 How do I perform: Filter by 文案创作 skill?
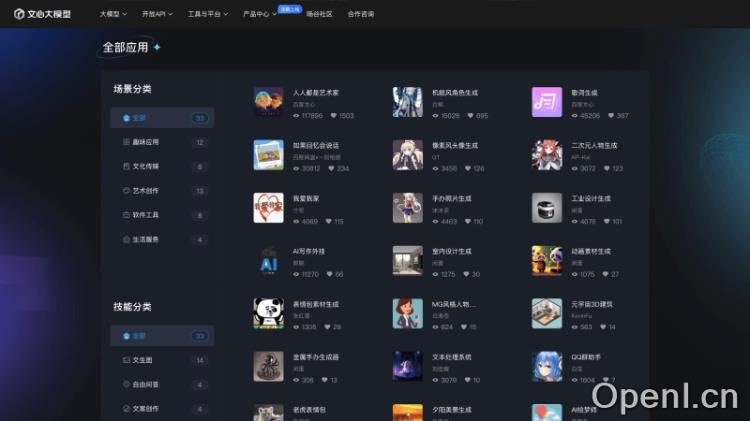pos(162,409)
